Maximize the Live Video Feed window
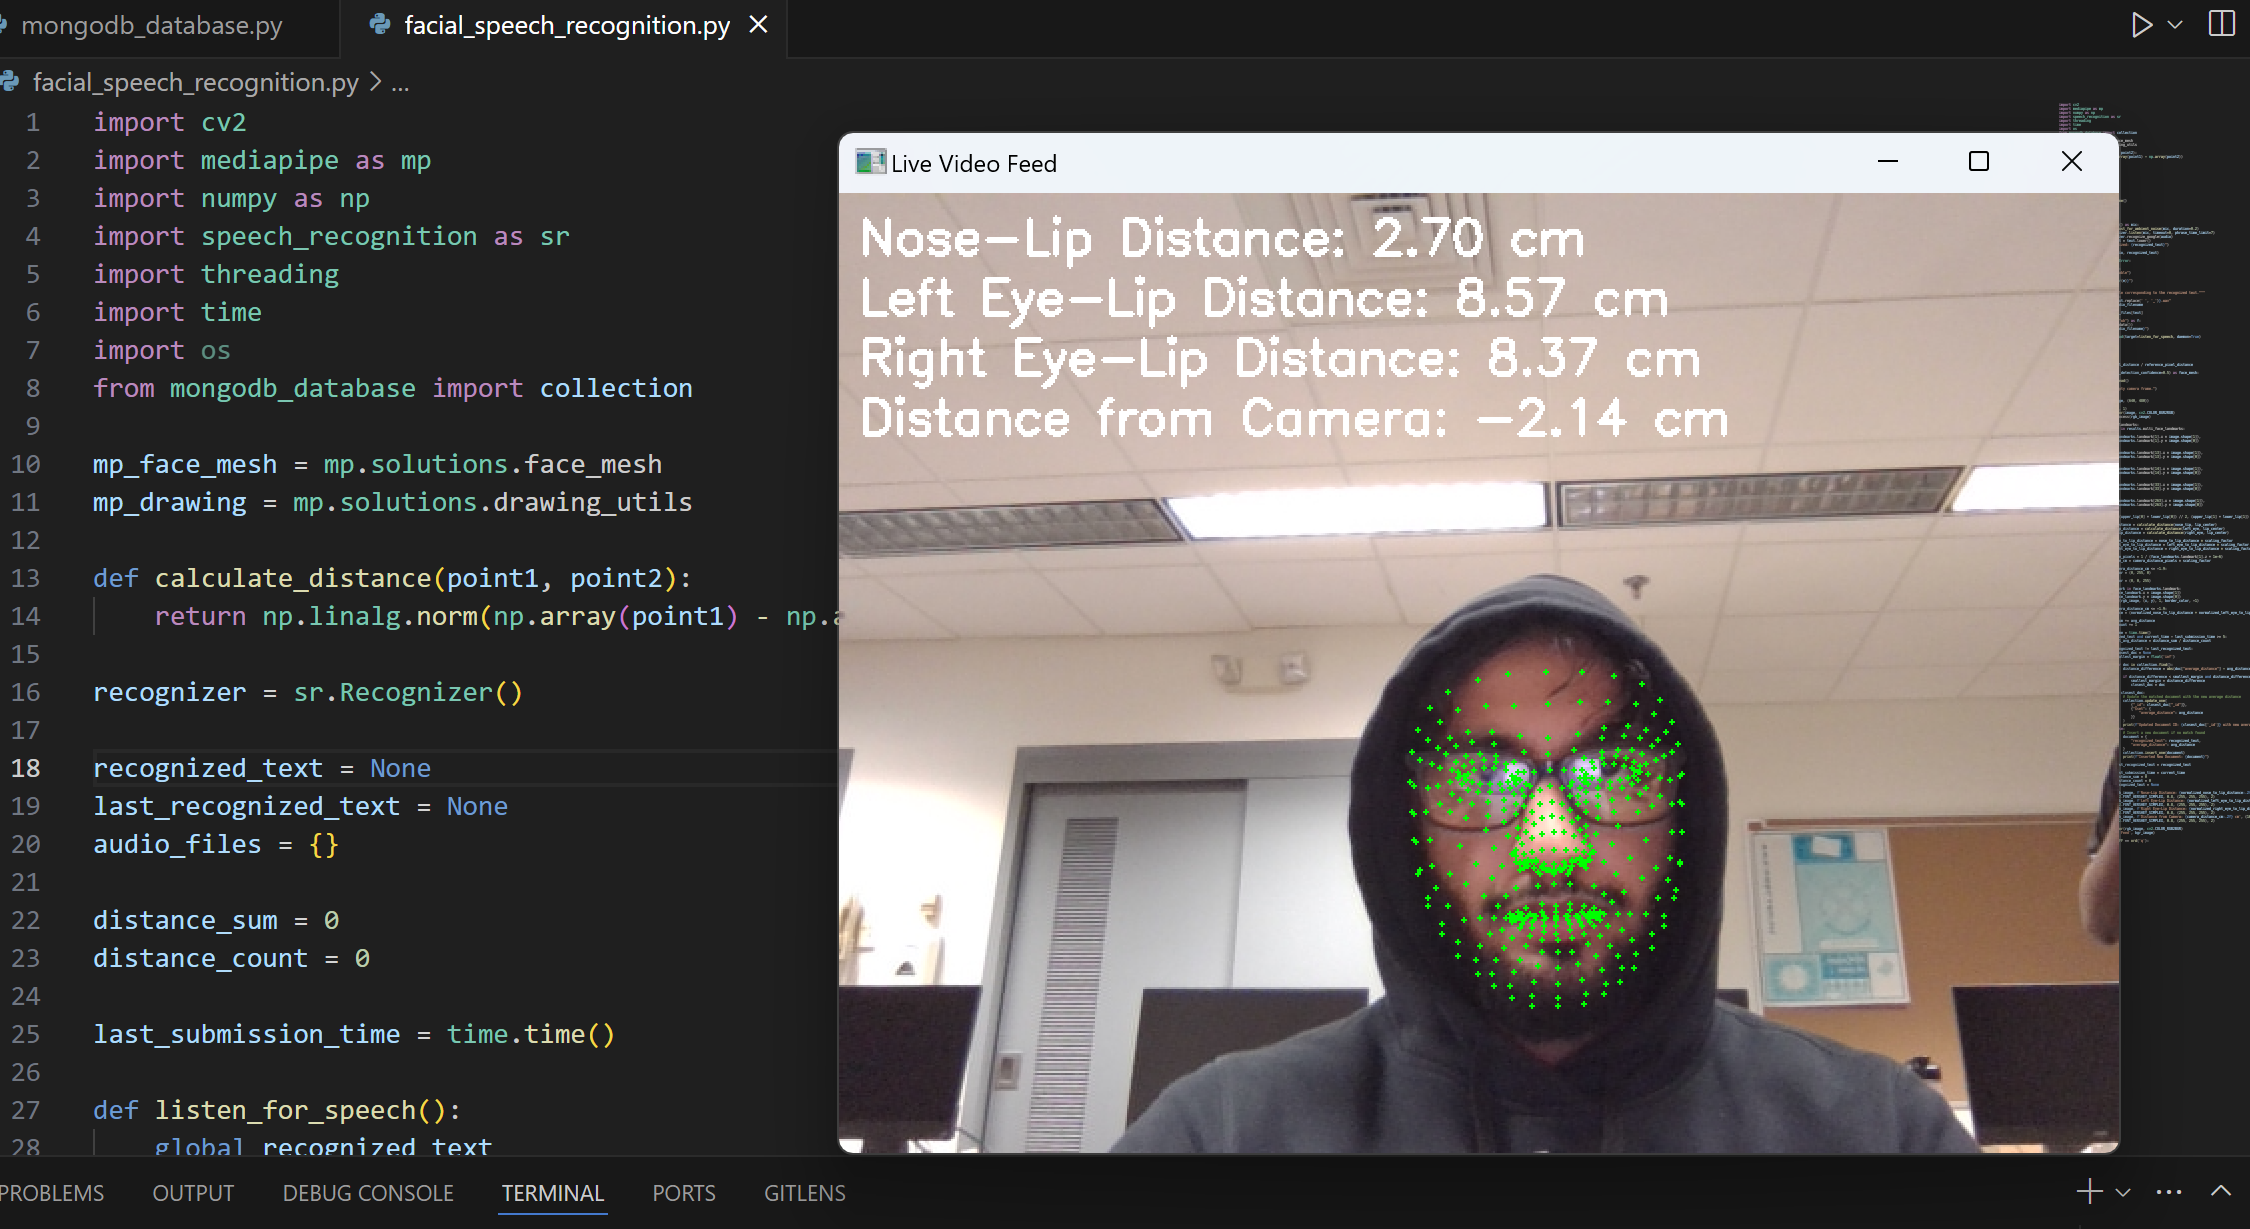 click(1978, 162)
